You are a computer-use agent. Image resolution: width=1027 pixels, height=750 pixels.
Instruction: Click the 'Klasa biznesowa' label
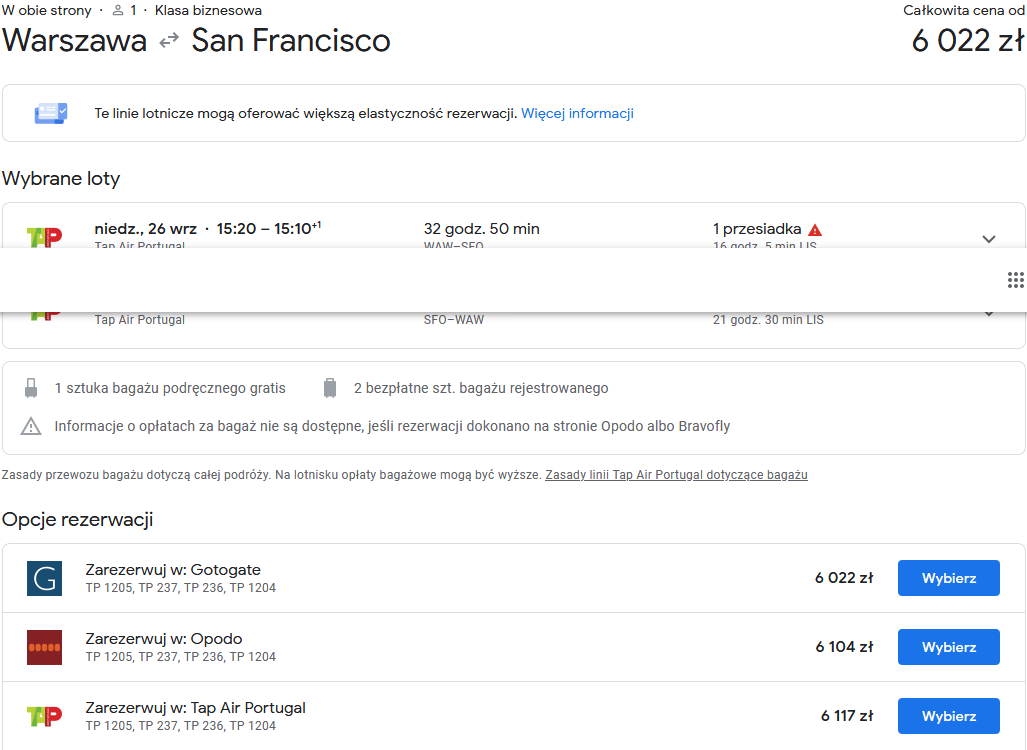[x=208, y=10]
